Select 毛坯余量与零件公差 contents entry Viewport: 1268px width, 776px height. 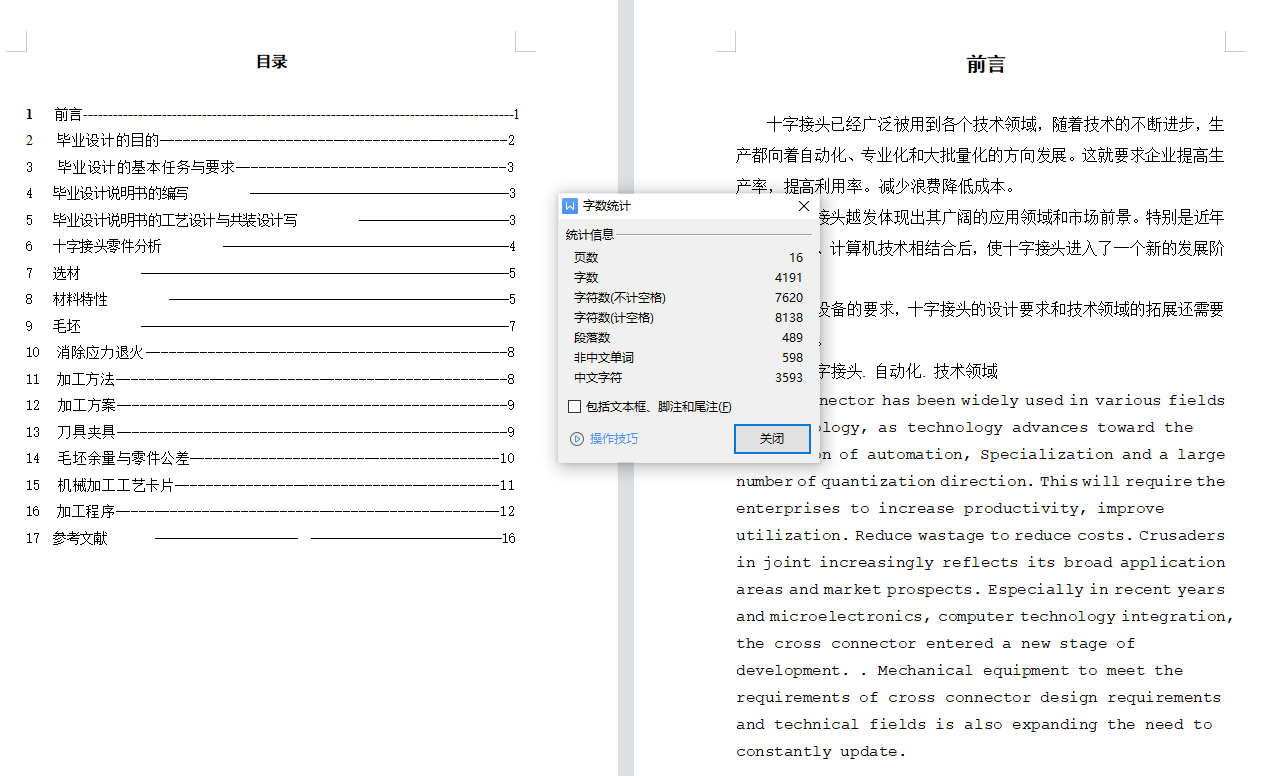click(123, 458)
